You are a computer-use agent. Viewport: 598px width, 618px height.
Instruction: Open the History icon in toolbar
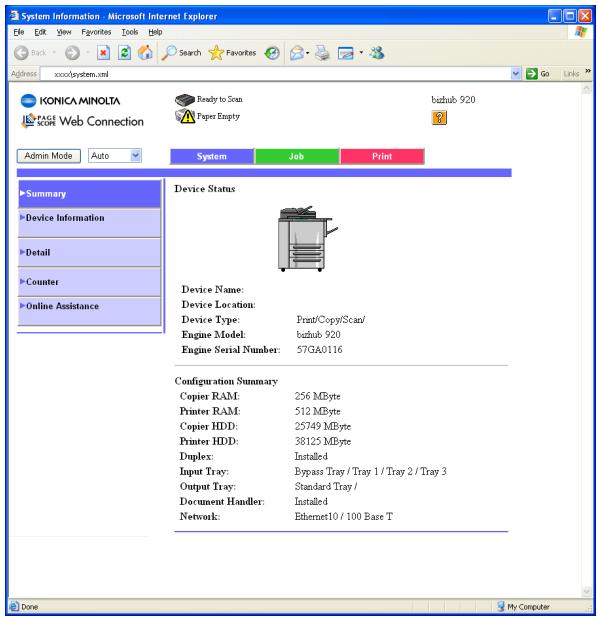pos(272,53)
